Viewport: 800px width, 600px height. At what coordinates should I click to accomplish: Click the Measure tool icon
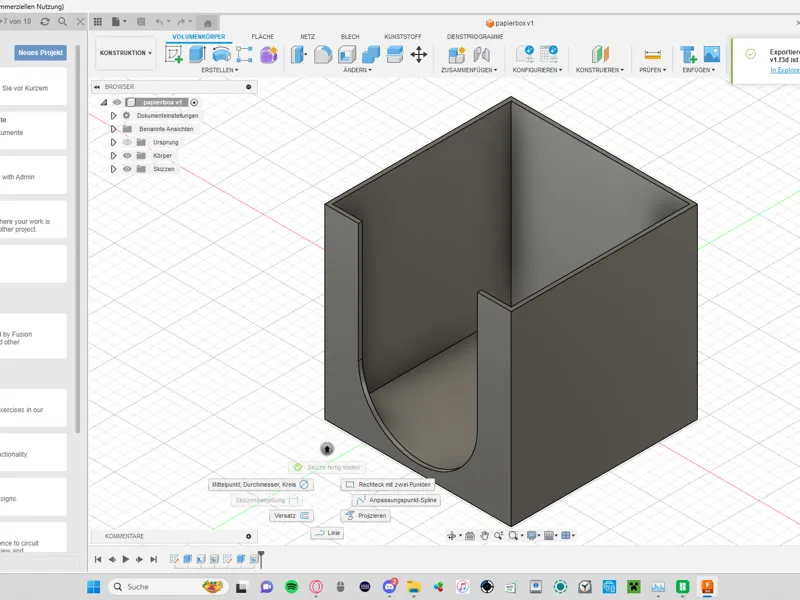(653, 54)
